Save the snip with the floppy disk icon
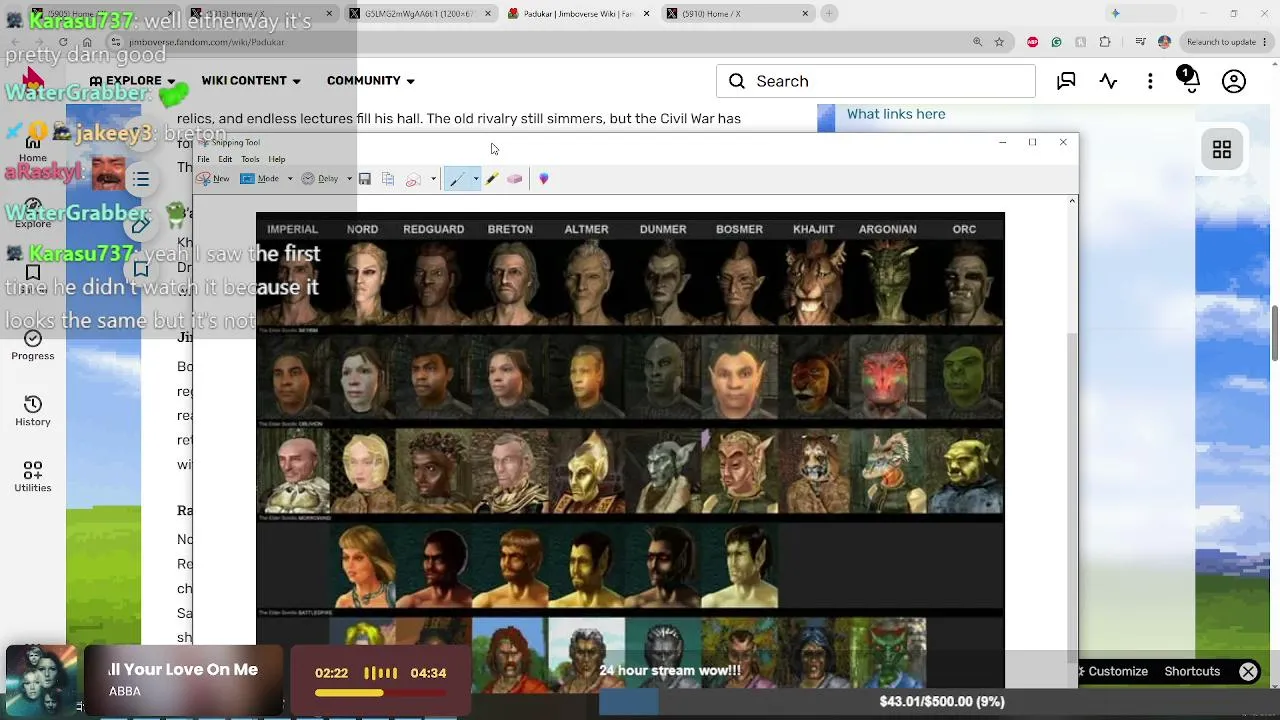The image size is (1280, 720). tap(365, 179)
